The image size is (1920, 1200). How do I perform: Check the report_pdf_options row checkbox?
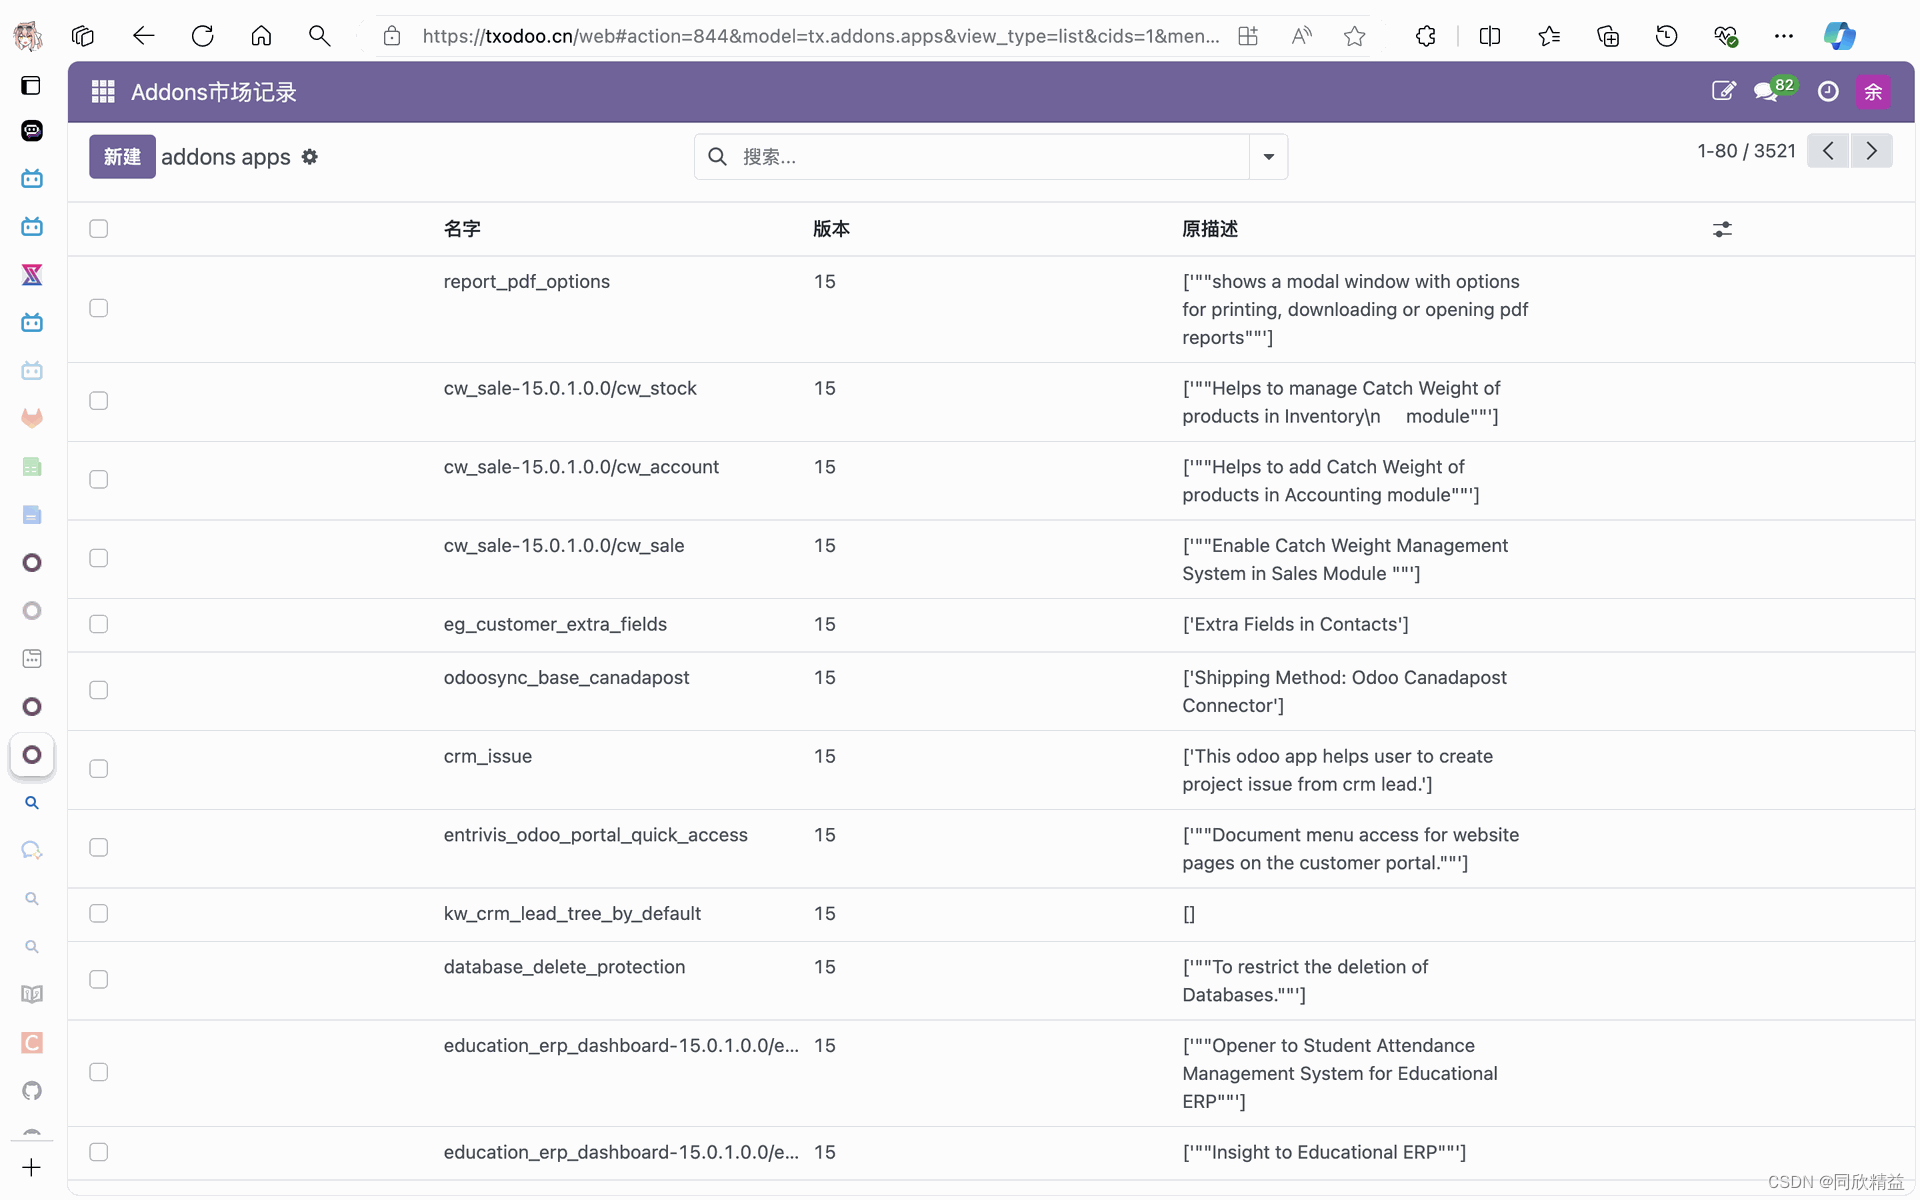click(x=98, y=308)
